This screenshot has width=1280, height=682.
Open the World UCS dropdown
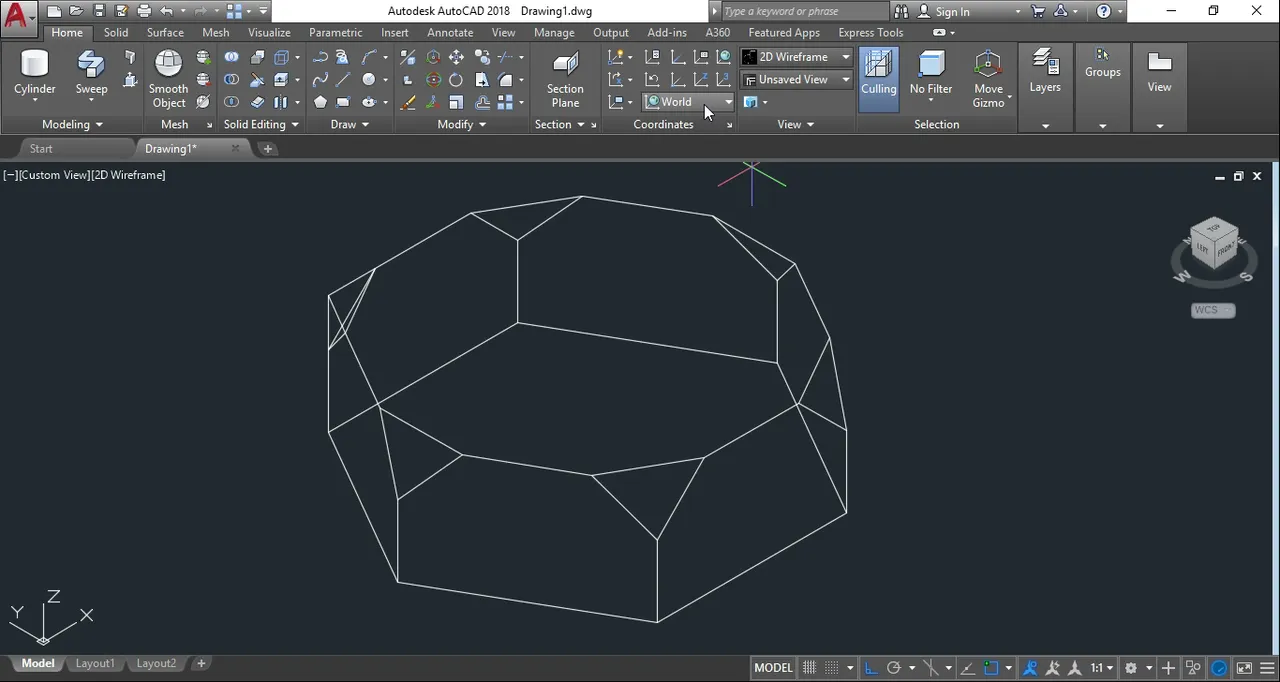(x=689, y=102)
